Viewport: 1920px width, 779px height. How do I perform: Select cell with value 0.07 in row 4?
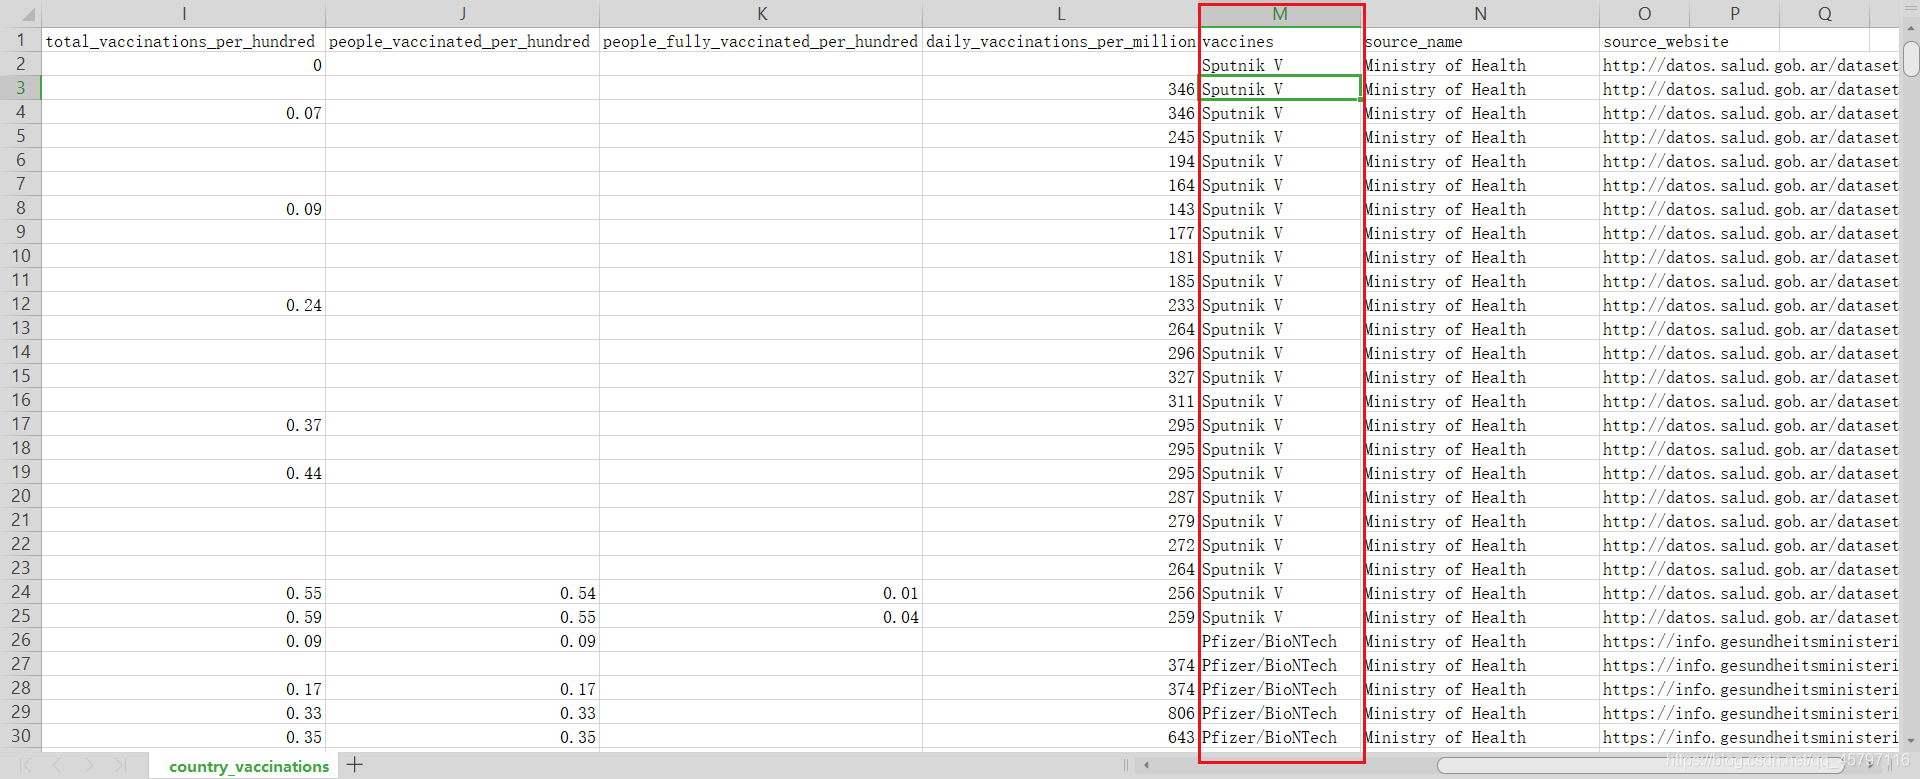pyautogui.click(x=183, y=112)
